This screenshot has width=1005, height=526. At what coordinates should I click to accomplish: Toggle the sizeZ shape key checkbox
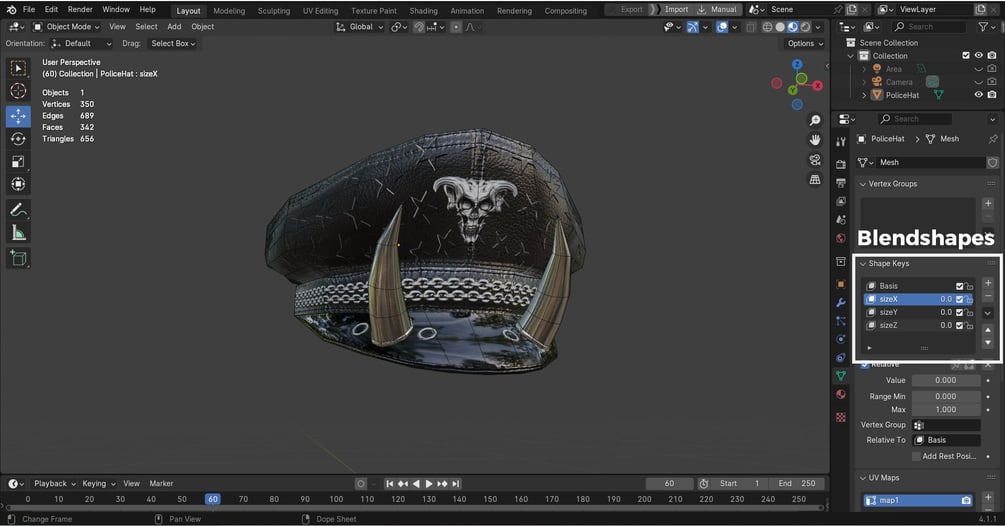coord(959,325)
